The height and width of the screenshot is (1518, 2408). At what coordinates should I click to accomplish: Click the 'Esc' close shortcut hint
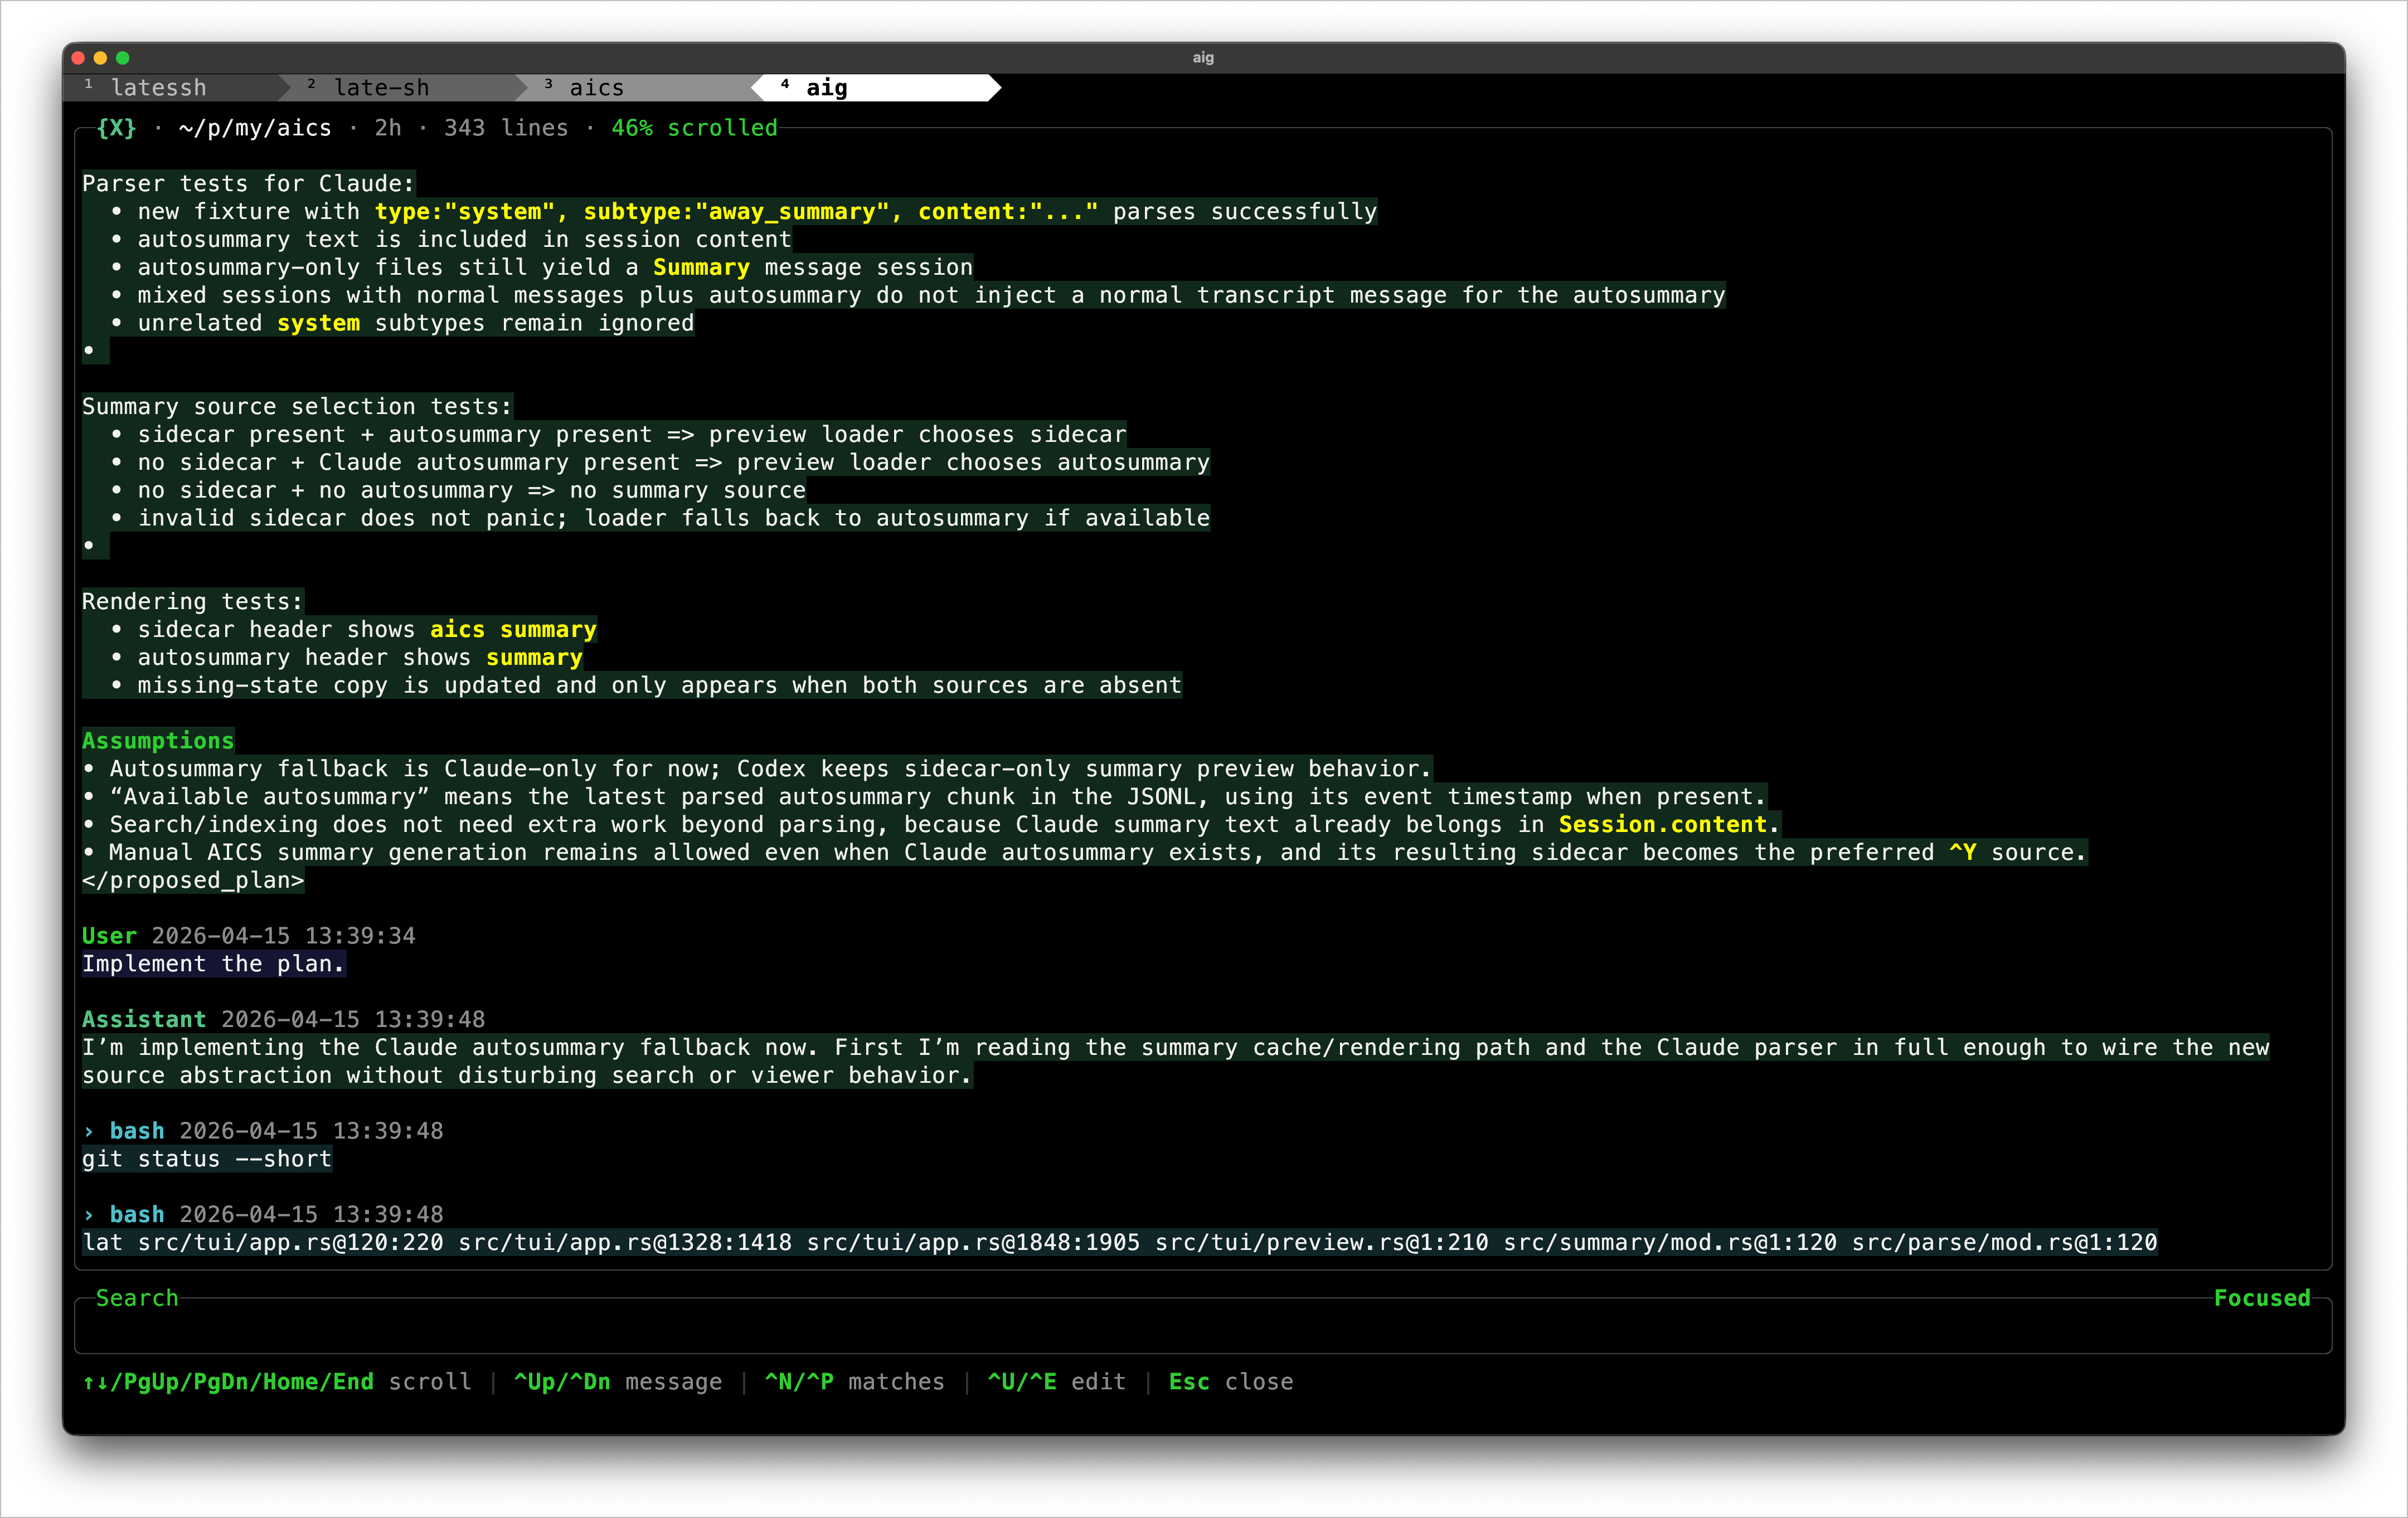pos(1189,1382)
